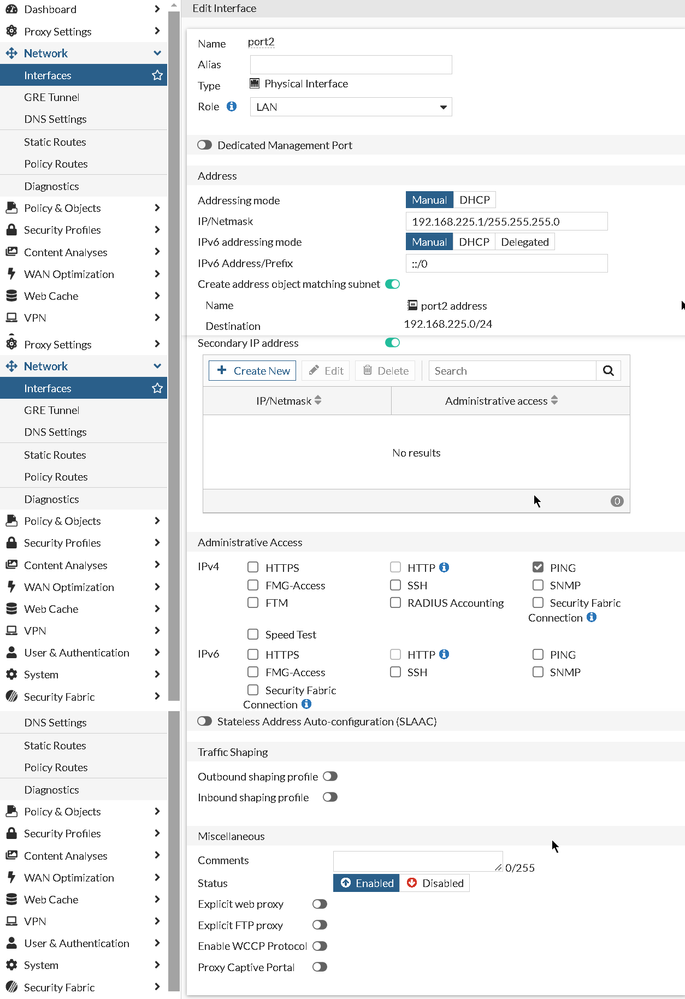Click the Create New button
This screenshot has width=685, height=999.
253,371
